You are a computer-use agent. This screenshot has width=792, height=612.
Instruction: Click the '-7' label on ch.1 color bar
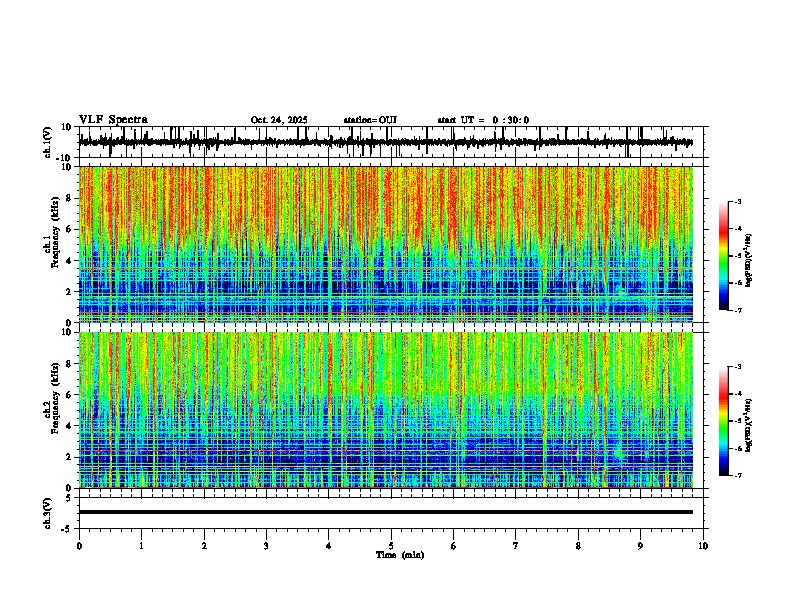tap(738, 310)
